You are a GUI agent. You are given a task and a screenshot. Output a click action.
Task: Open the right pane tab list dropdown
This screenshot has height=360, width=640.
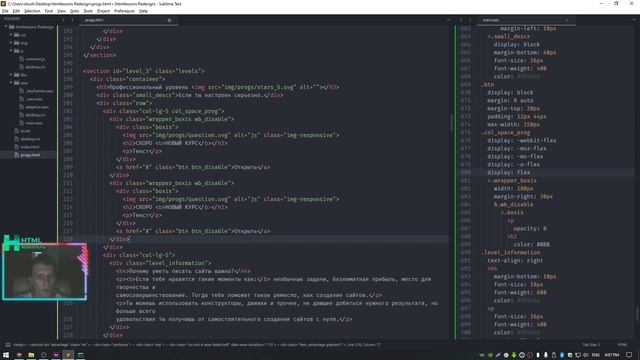pos(634,20)
